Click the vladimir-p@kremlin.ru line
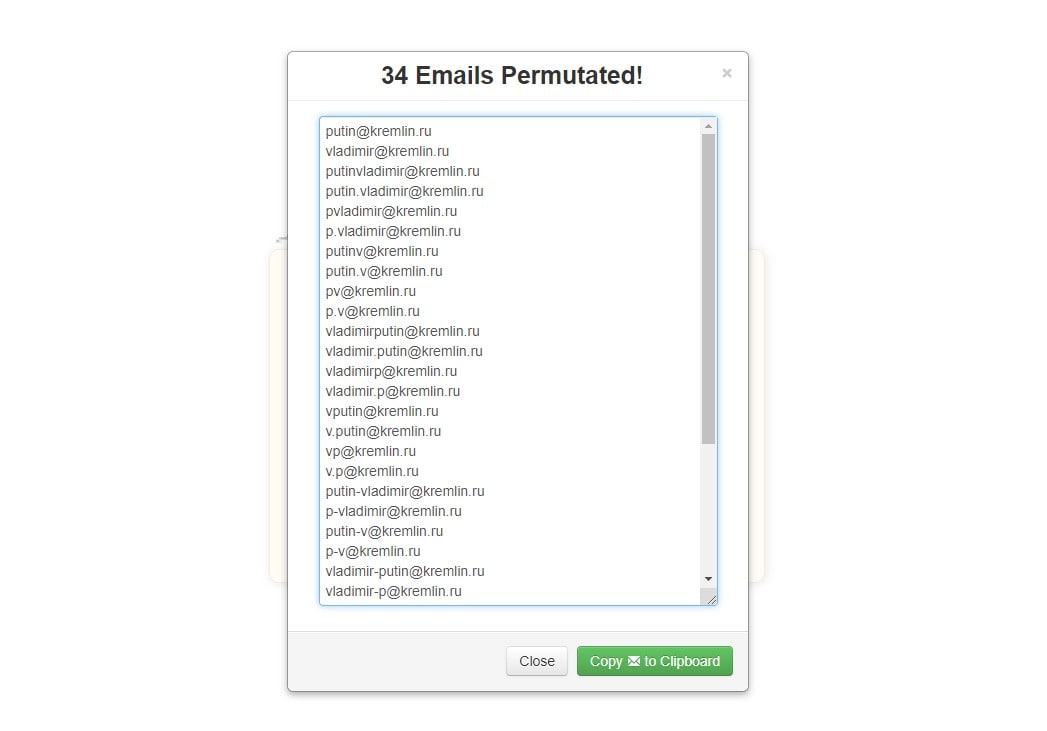Image resolution: width=1047 pixels, height=731 pixels. 393,591
